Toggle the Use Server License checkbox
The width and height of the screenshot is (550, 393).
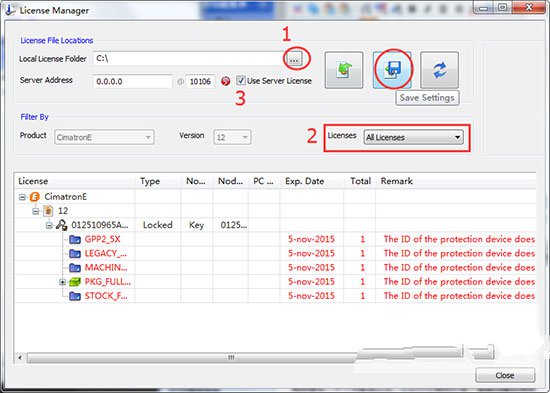(x=241, y=81)
